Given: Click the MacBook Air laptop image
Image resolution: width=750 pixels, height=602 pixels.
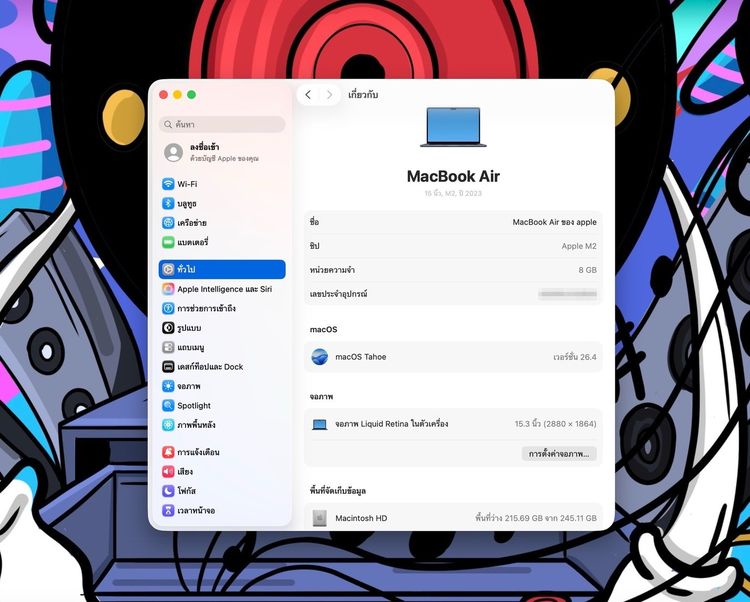Looking at the screenshot, I should pyautogui.click(x=453, y=127).
